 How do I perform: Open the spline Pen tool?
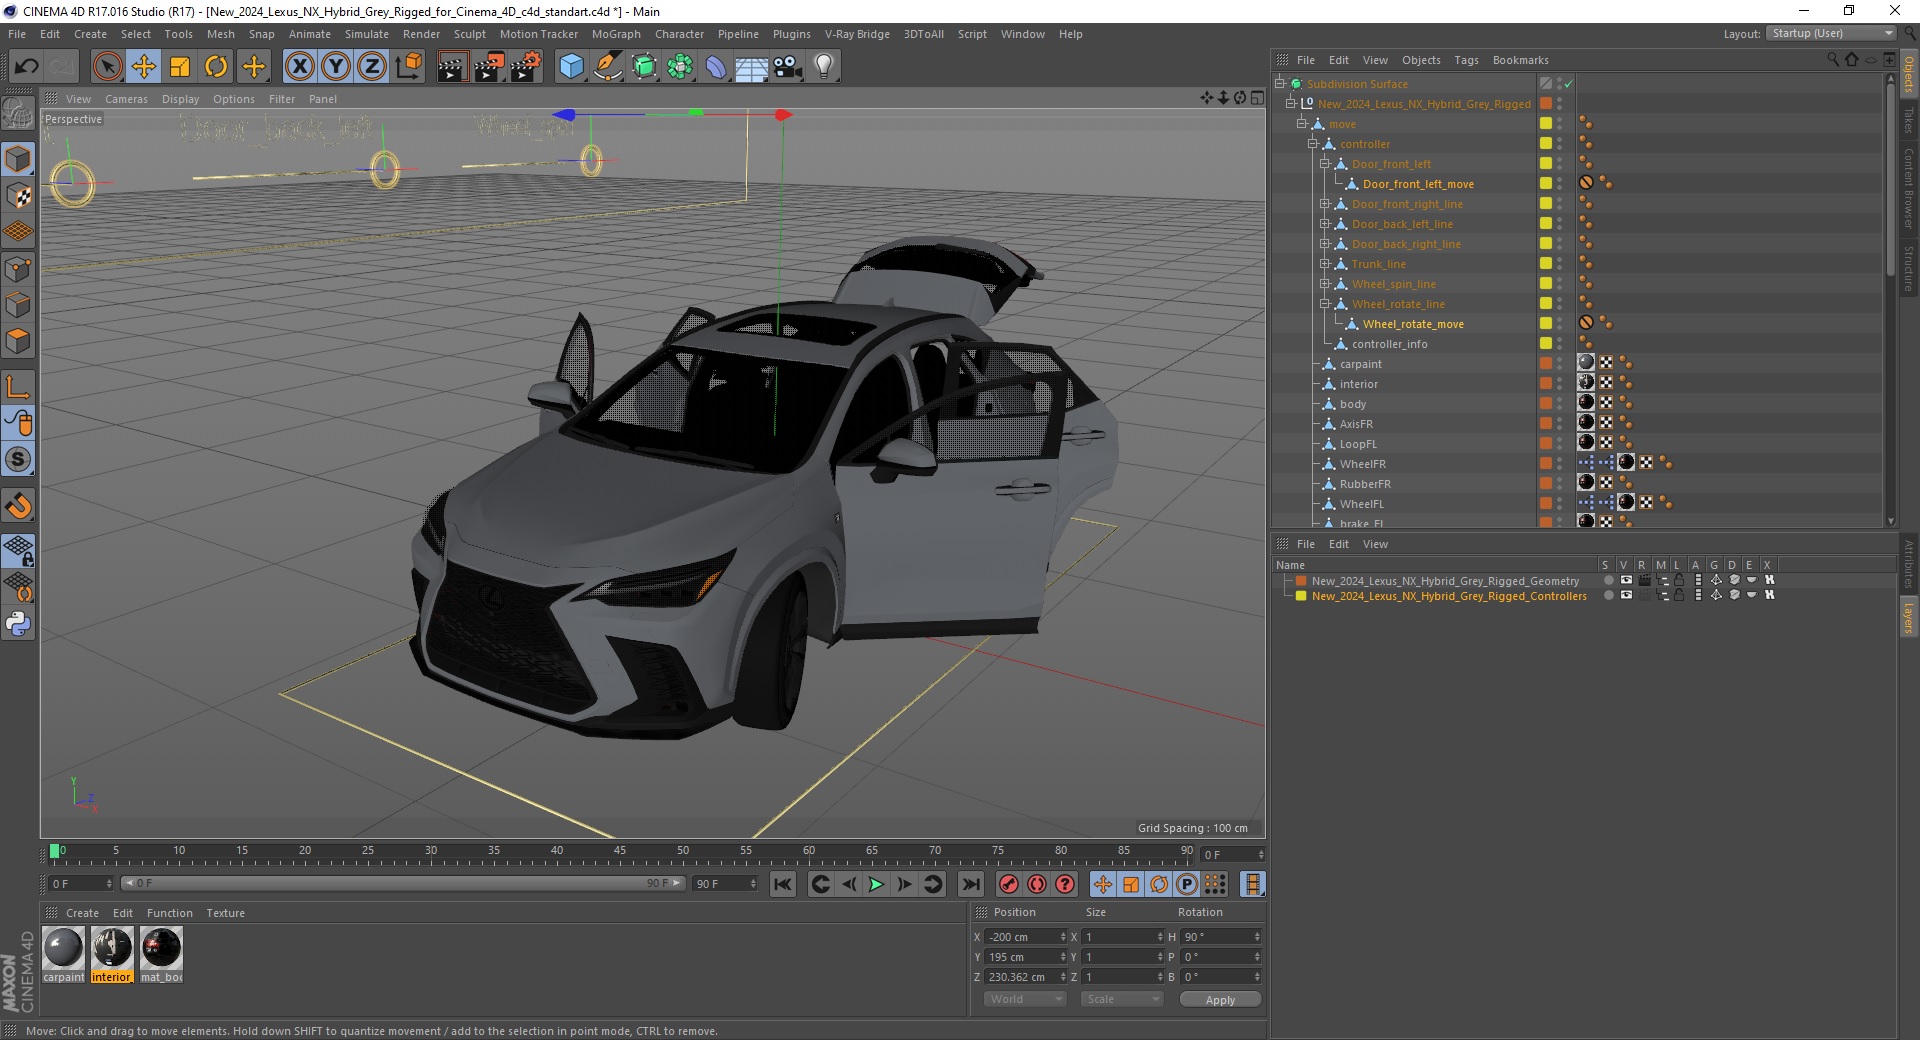tap(607, 67)
